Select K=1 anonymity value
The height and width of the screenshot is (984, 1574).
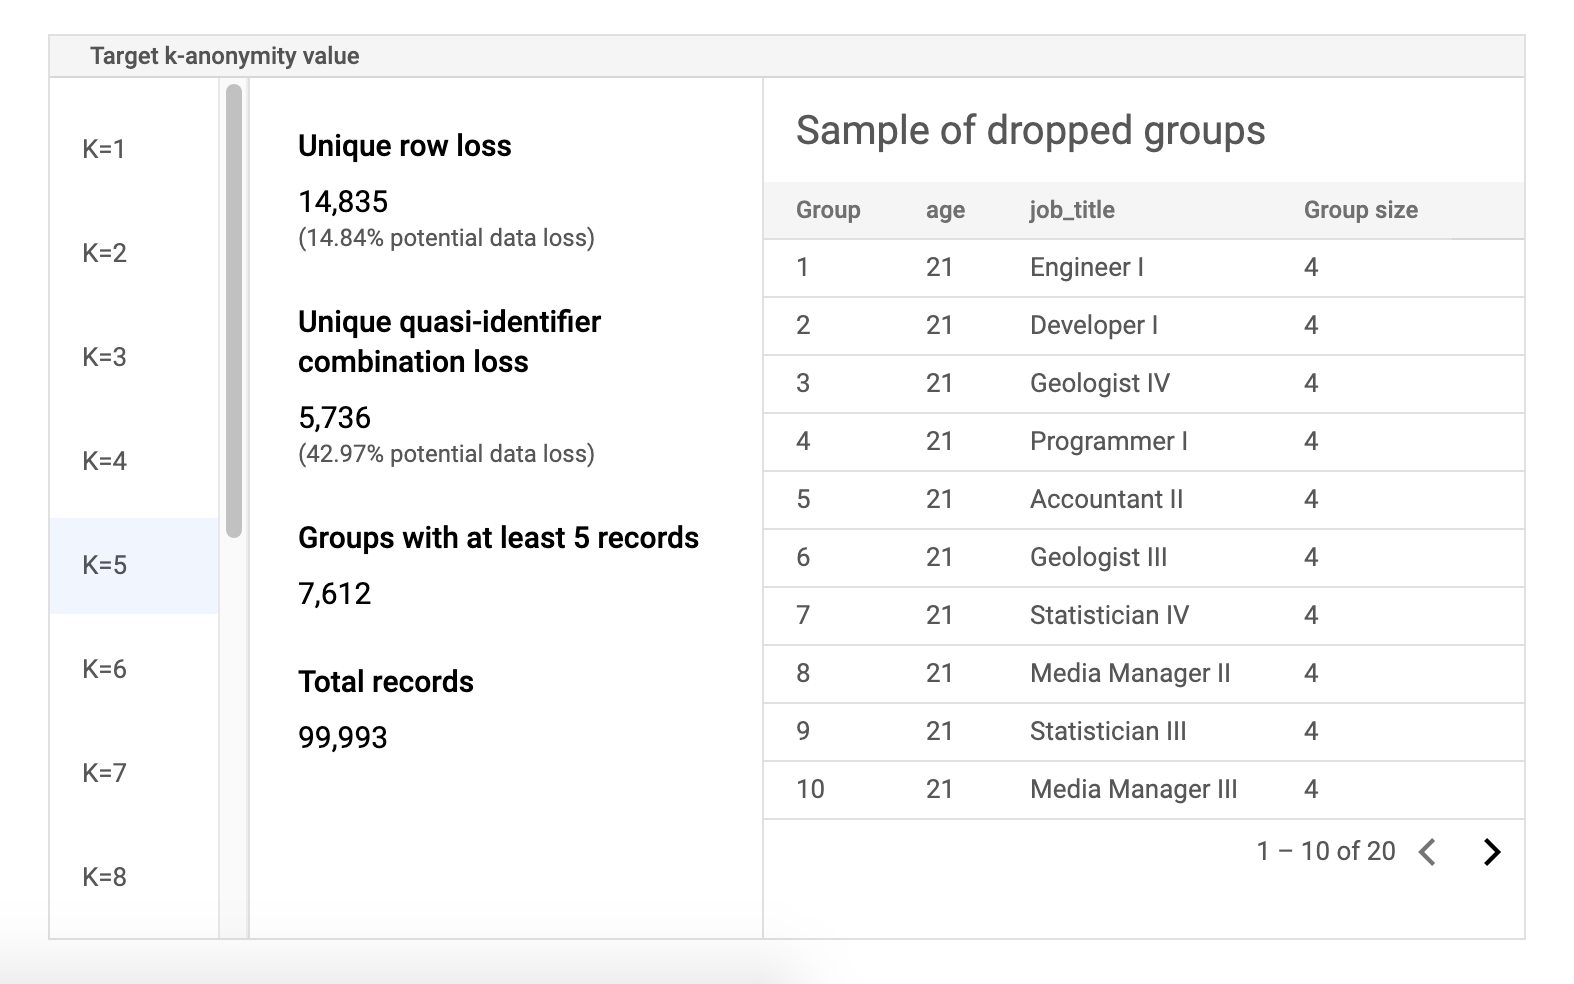104,149
